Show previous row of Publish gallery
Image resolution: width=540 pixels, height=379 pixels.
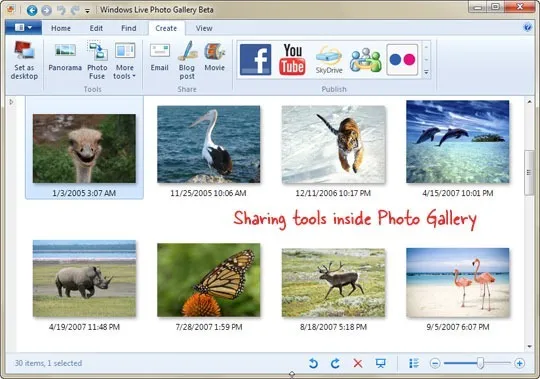point(426,47)
